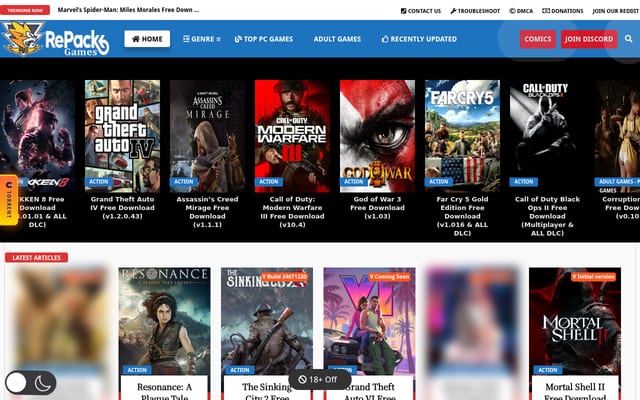Click God of War 3 Free Download title

378,208
